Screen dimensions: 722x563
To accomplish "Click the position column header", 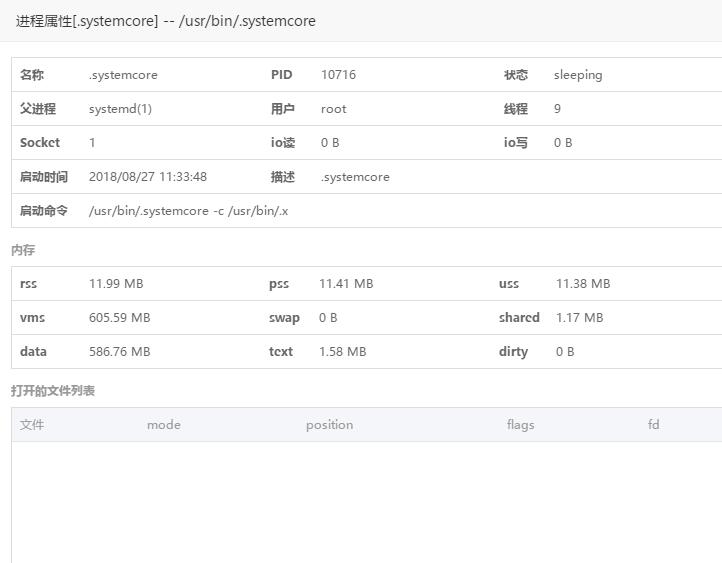I will click(329, 425).
